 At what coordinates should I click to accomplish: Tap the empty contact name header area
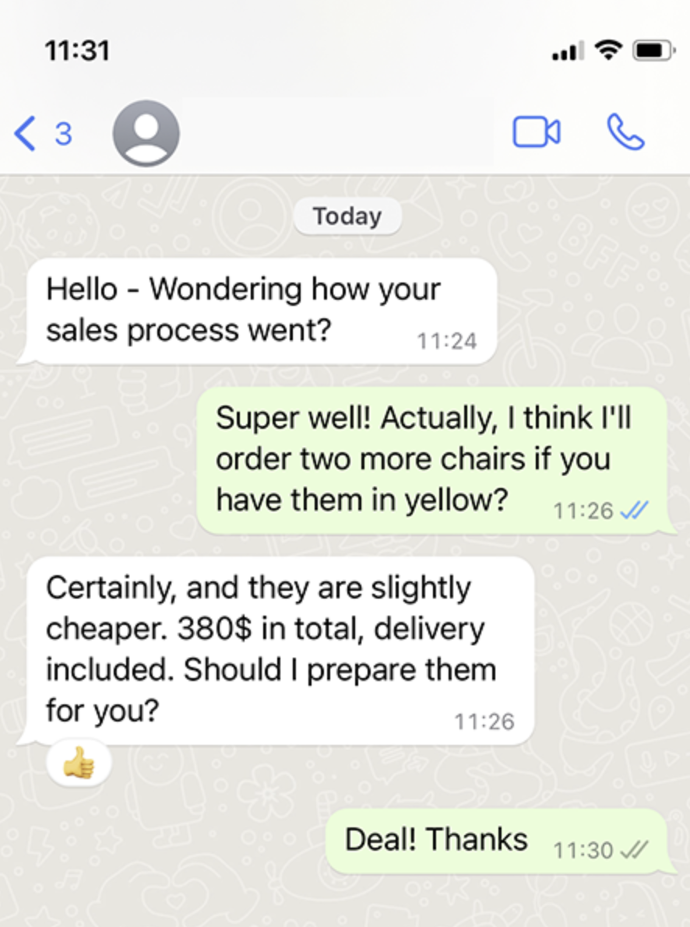point(338,132)
